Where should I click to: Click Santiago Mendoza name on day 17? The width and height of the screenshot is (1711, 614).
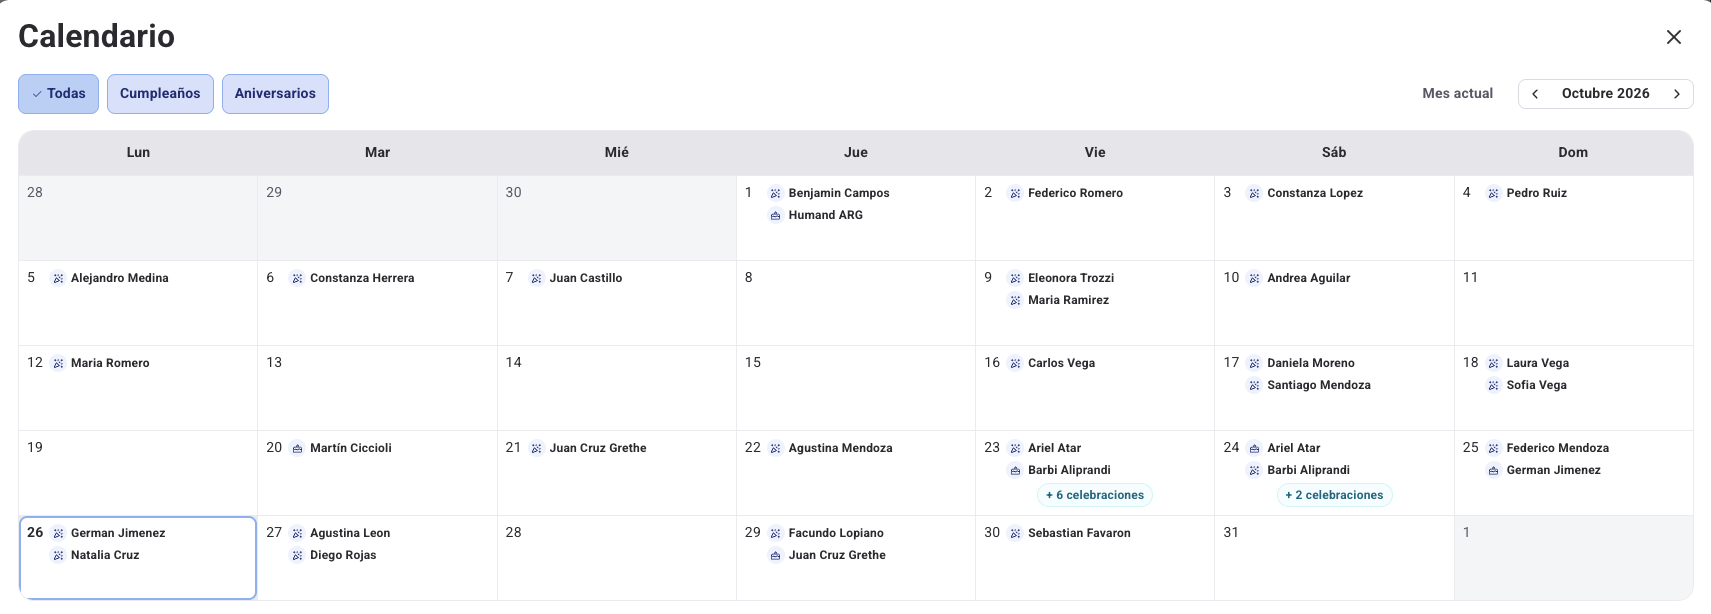(1318, 385)
